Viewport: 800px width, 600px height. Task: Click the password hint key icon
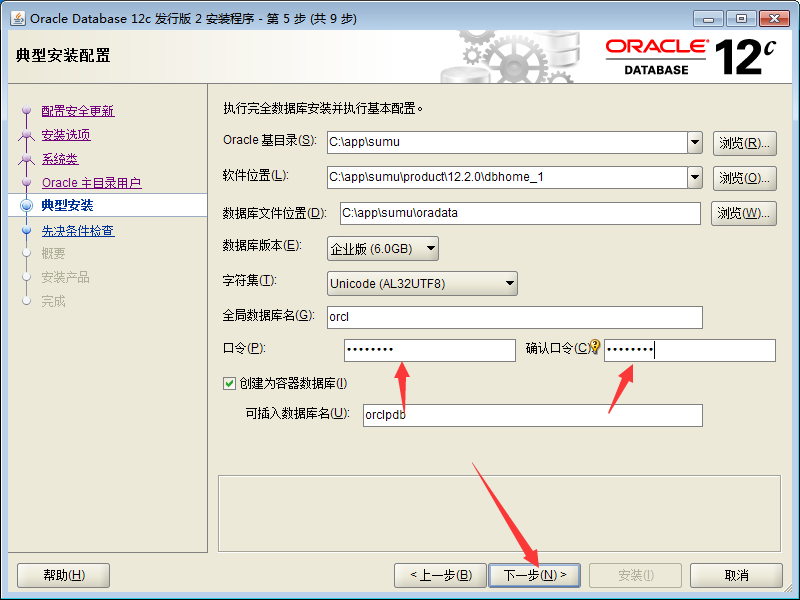(595, 347)
